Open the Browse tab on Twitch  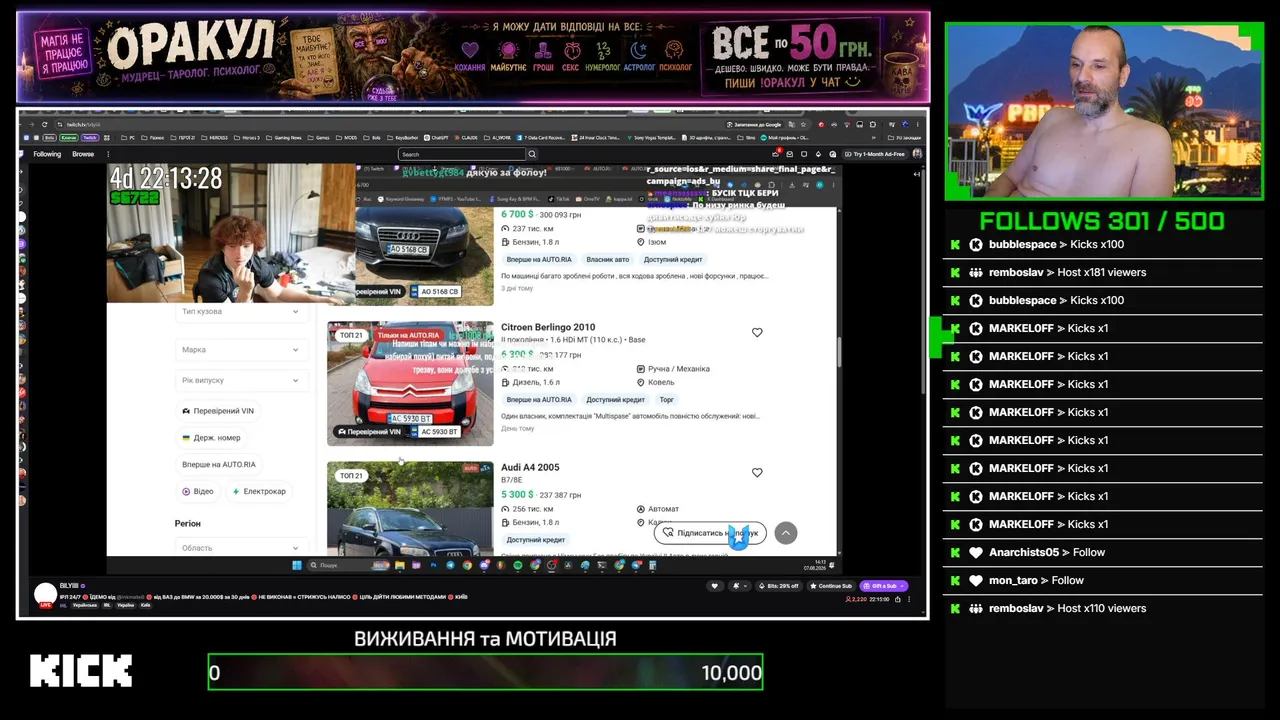tap(83, 154)
